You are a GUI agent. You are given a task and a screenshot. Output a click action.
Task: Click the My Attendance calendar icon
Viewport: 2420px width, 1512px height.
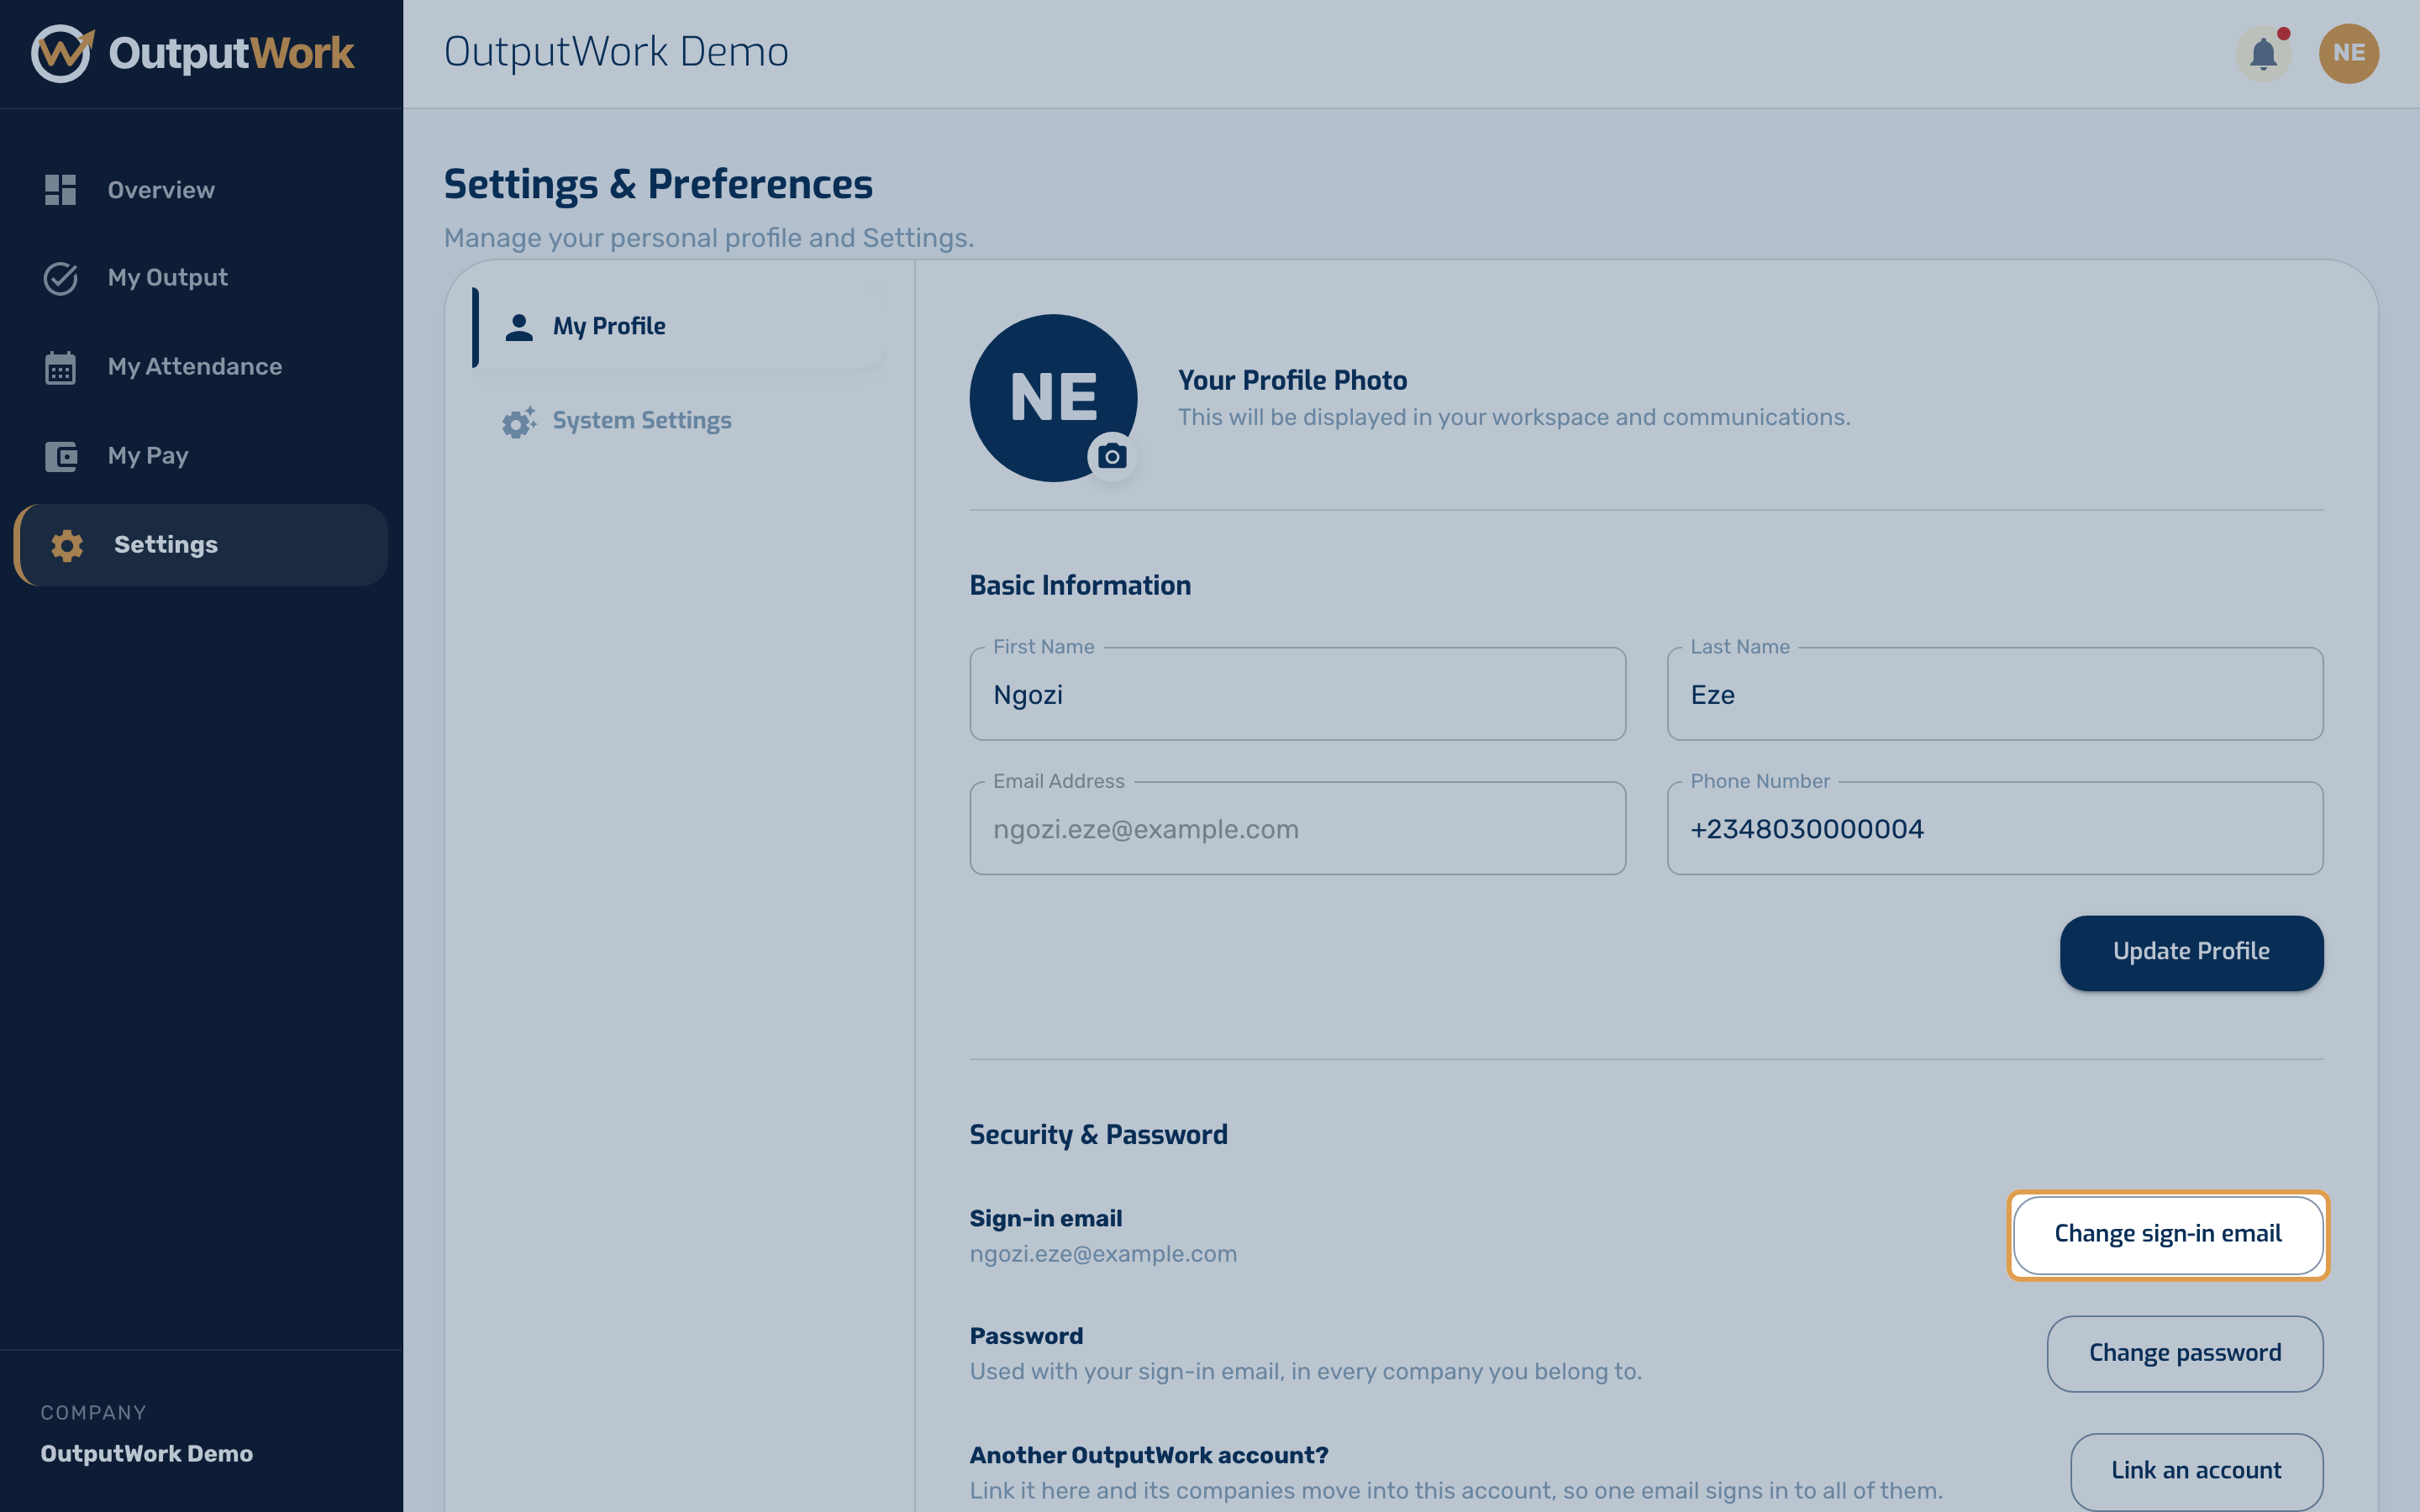point(60,367)
